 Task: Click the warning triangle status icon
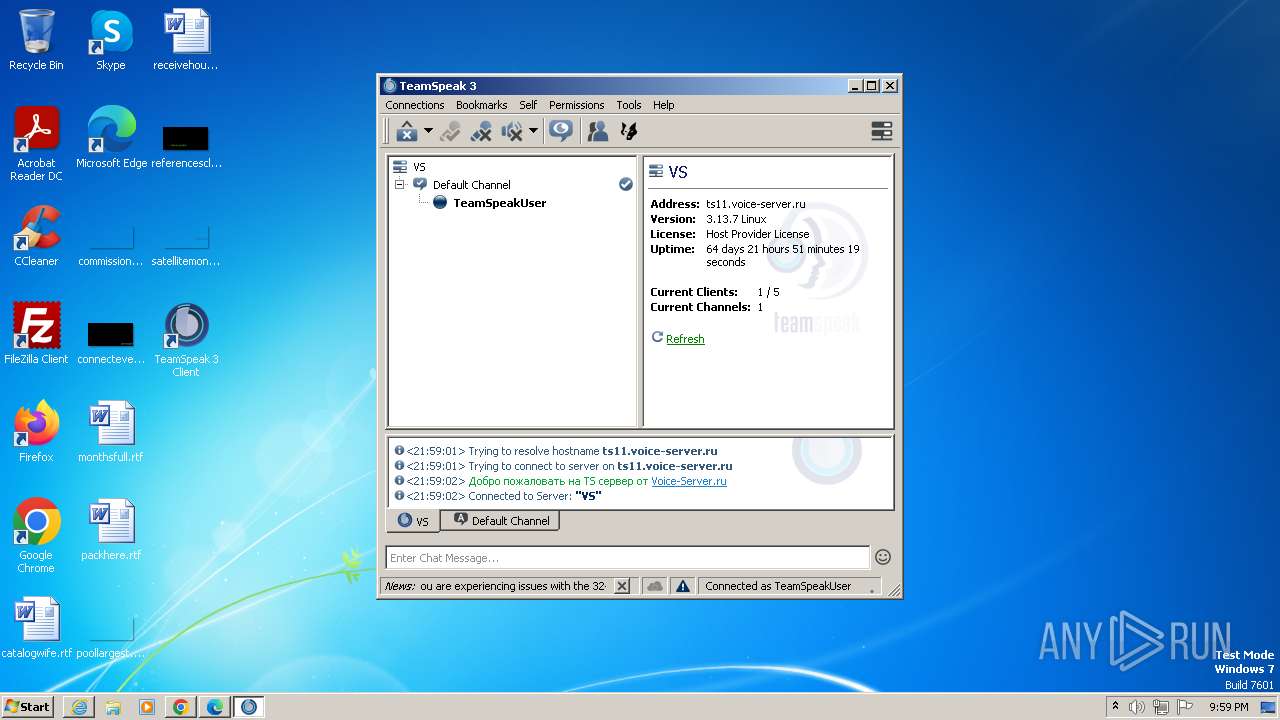pyautogui.click(x=682, y=586)
